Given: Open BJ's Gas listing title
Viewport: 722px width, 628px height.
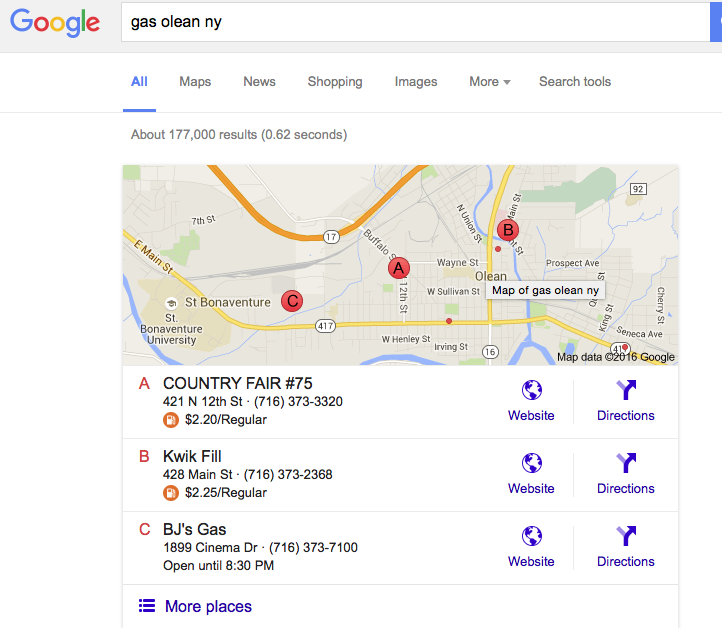Looking at the screenshot, I should point(194,529).
